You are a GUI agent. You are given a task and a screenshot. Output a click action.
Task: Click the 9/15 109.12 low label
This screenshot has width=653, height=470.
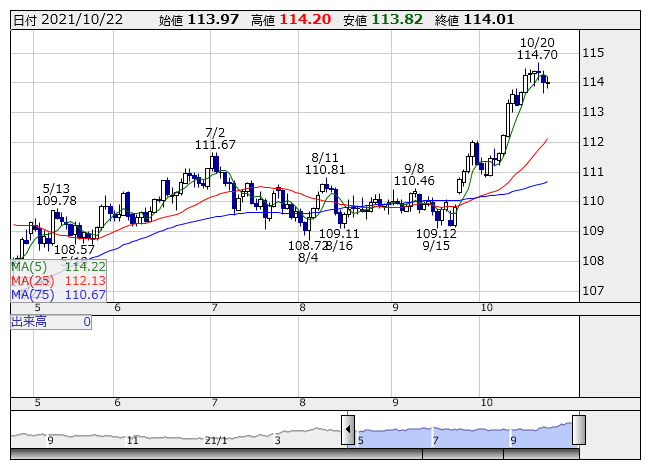click(x=436, y=239)
